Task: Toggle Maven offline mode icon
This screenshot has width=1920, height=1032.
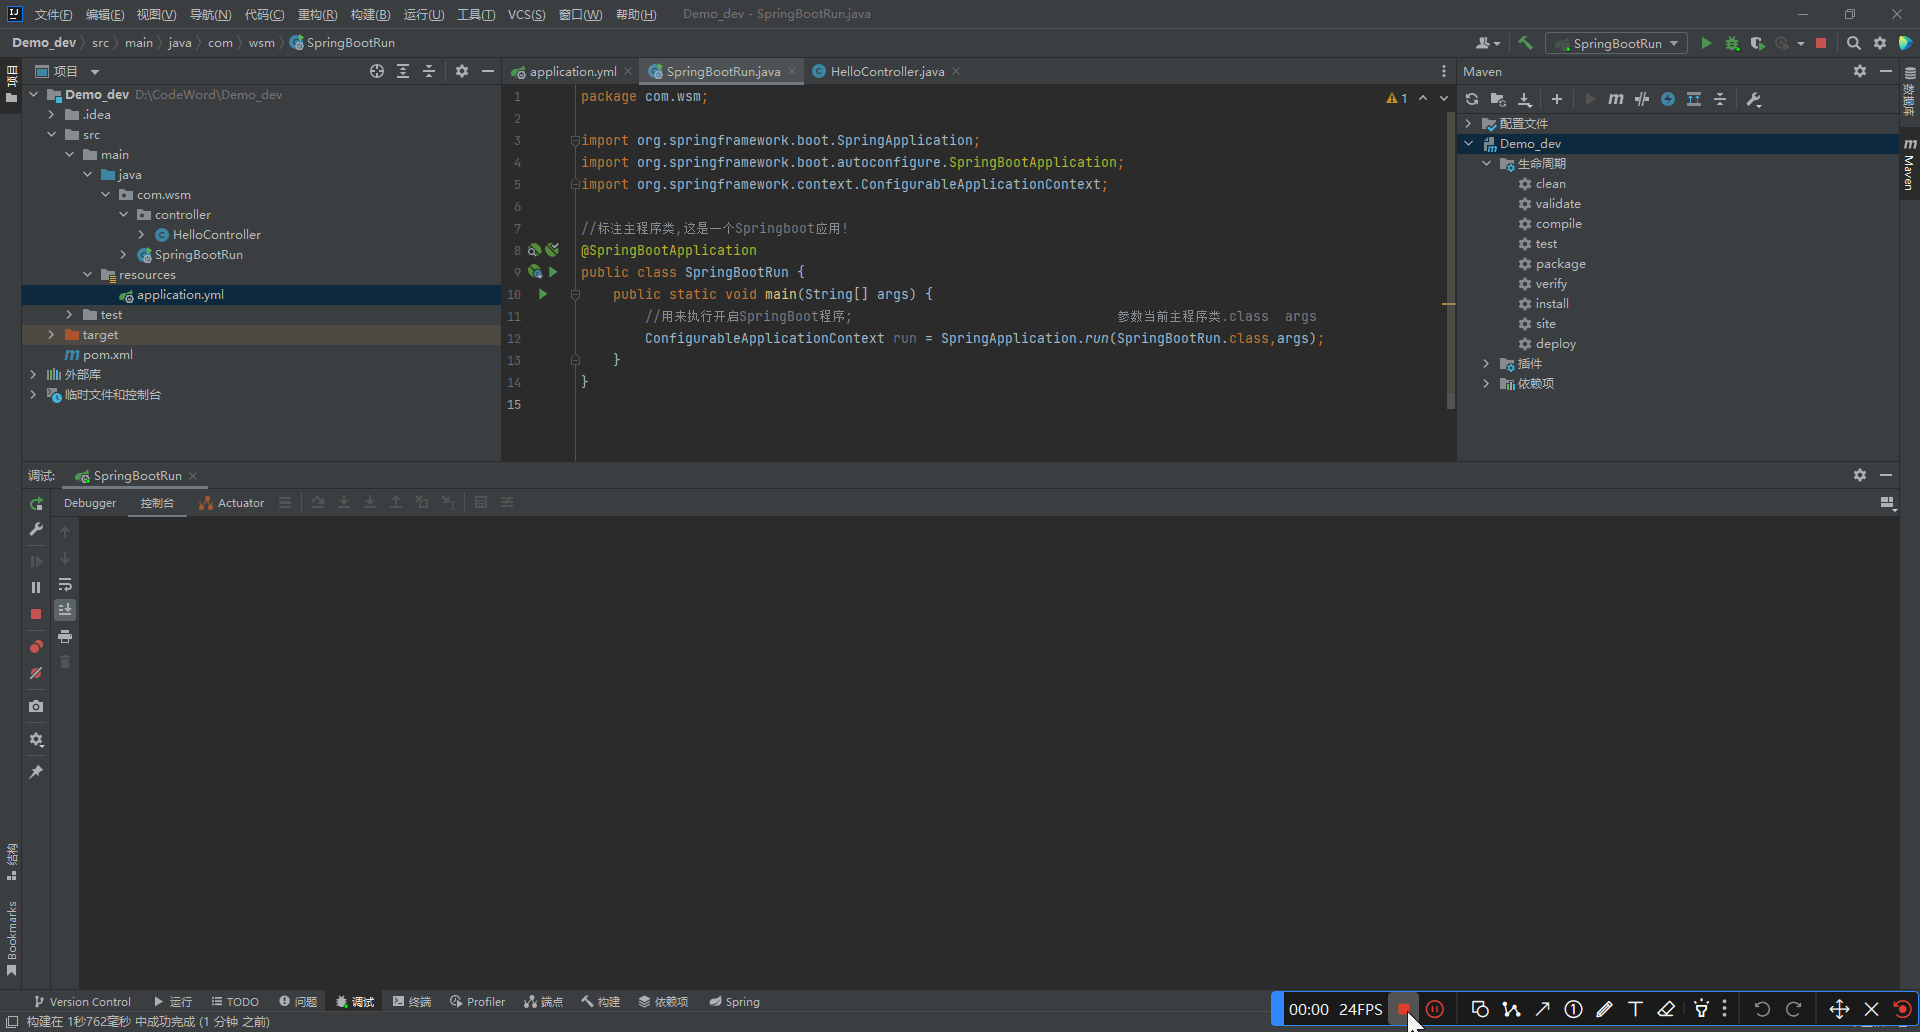Action: (x=1642, y=99)
